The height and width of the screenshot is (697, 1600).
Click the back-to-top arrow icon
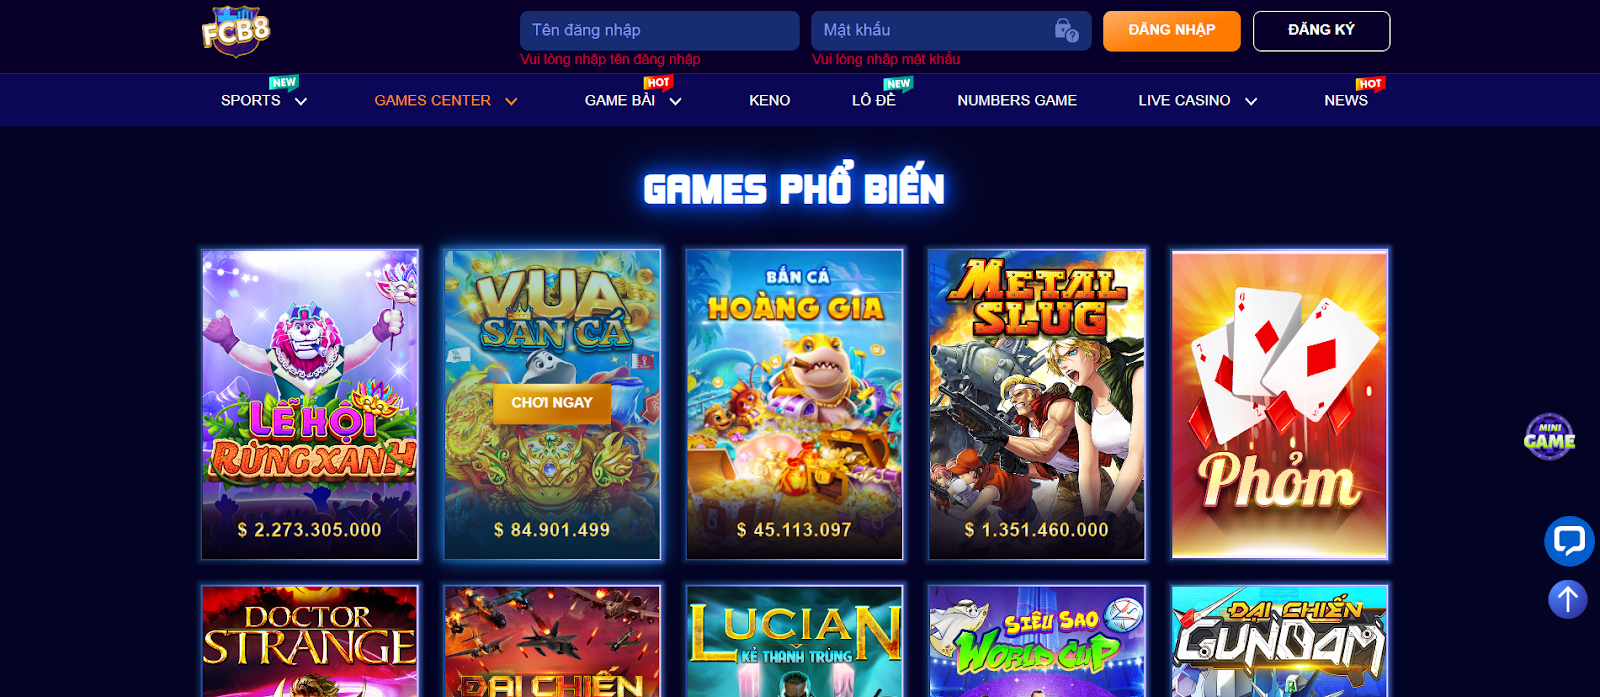(1568, 599)
